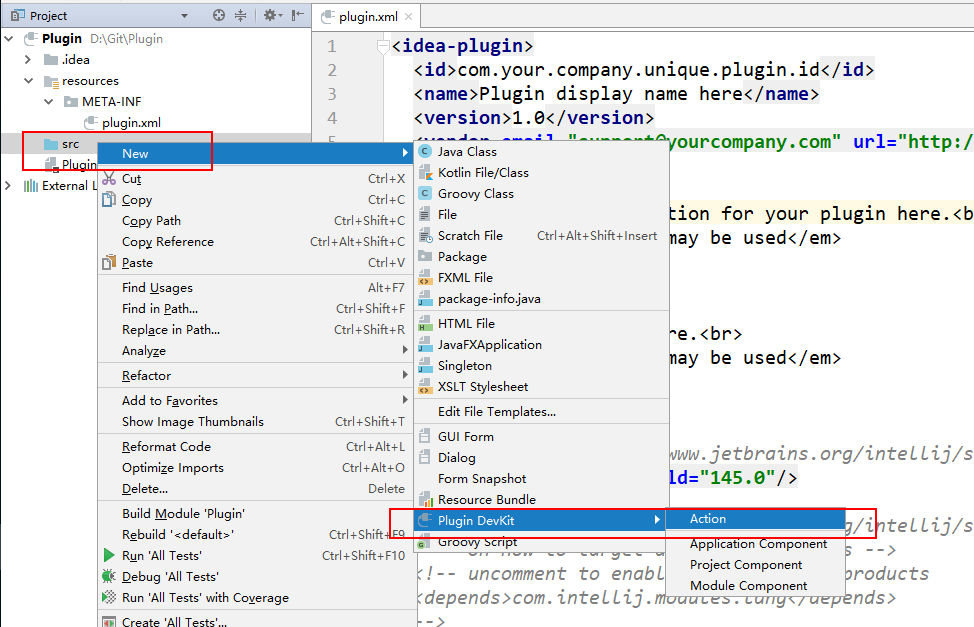Select Project Component
974x627 pixels.
pos(755,565)
